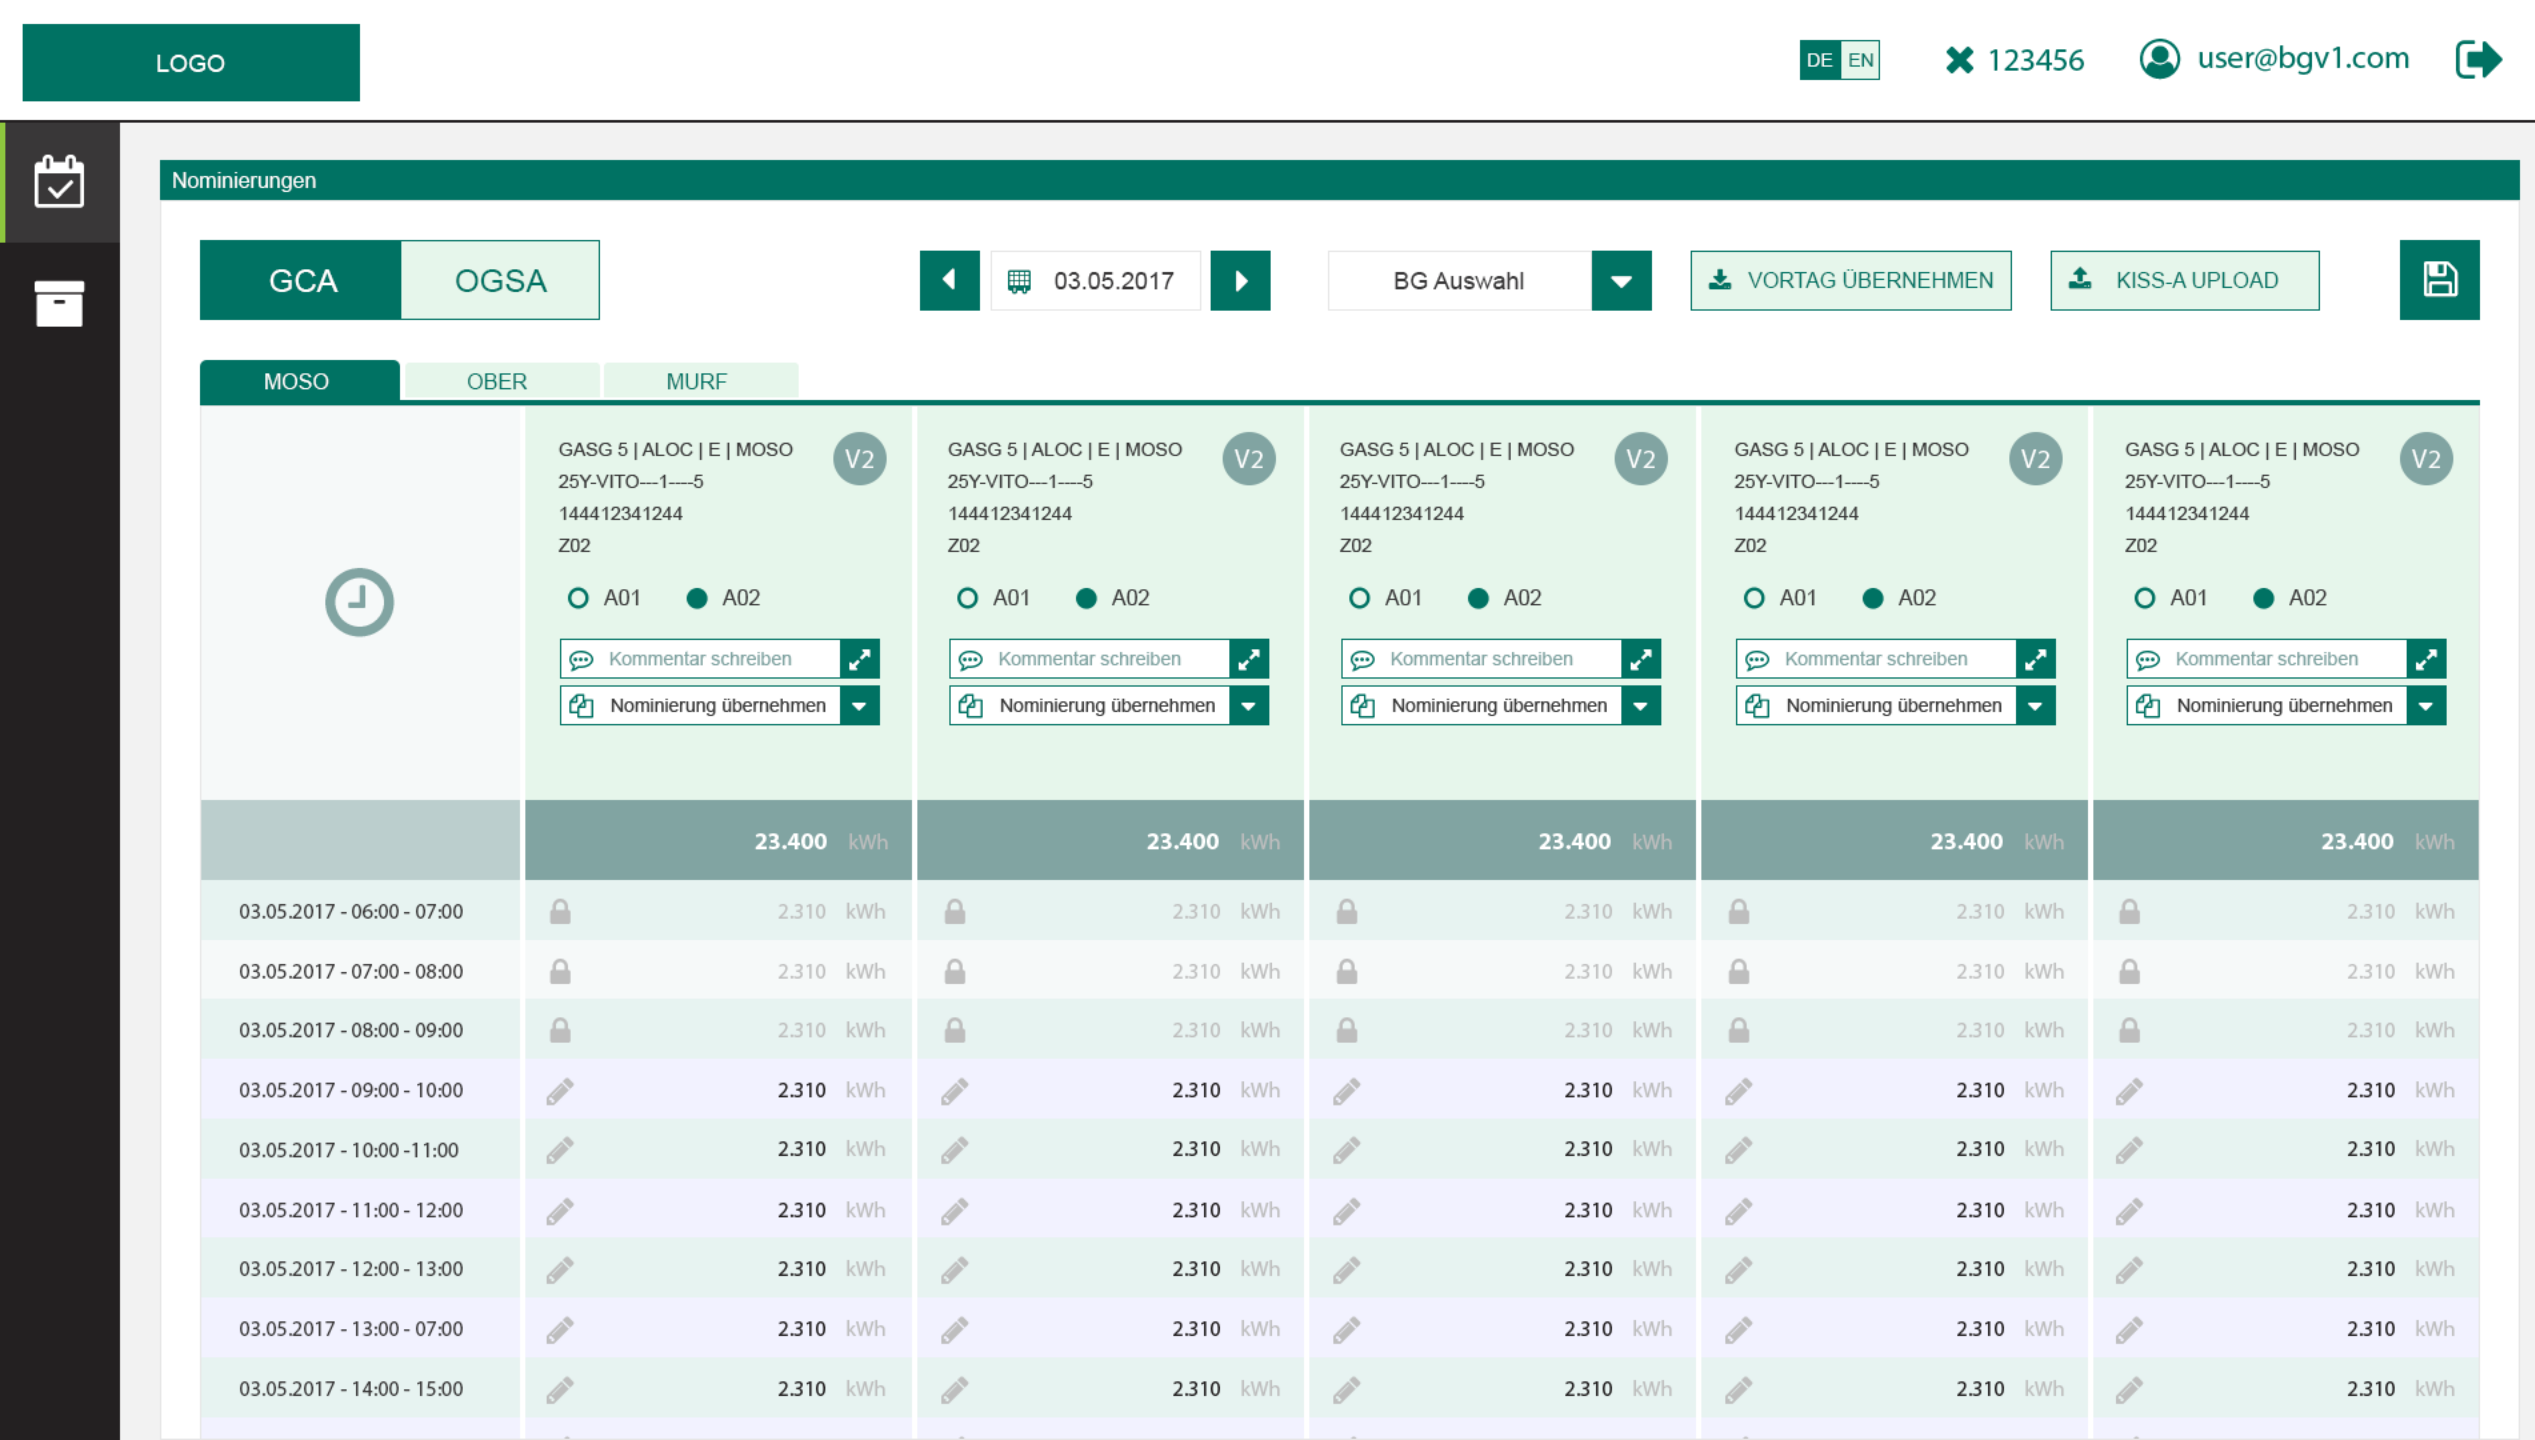This screenshot has height=1440, width=2535.
Task: Expand comment field in fourth column
Action: click(2035, 659)
